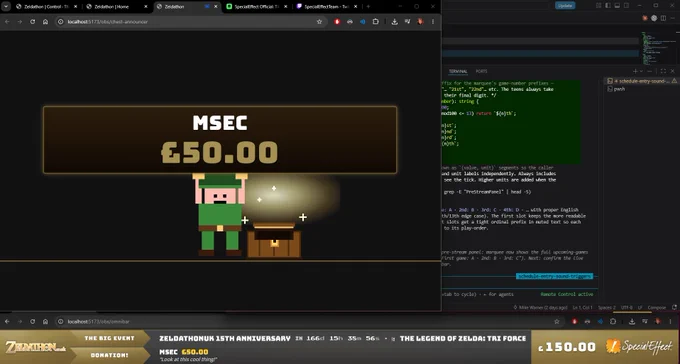This screenshot has height=364, width=680.
Task: Open Downloads in the omnibar browser toolbar
Action: [x=632, y=321]
